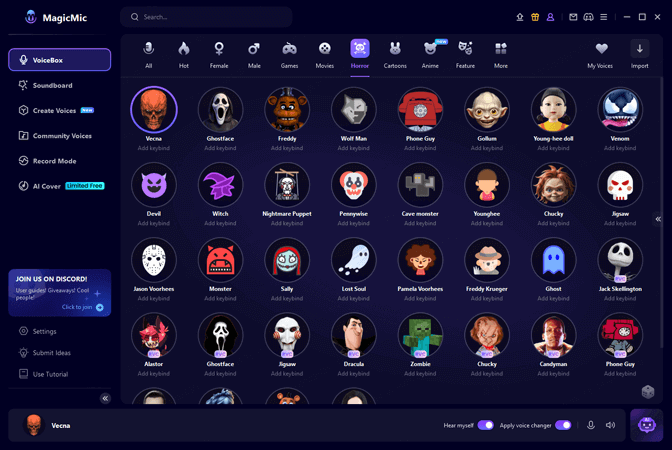This screenshot has height=450, width=672.
Task: Add keybind for Freddy Krueger
Action: click(x=487, y=298)
